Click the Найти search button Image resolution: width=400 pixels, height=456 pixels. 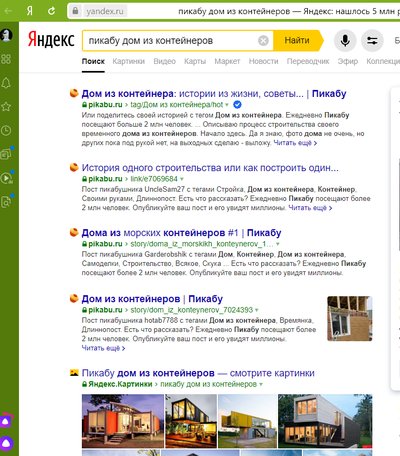tap(297, 41)
